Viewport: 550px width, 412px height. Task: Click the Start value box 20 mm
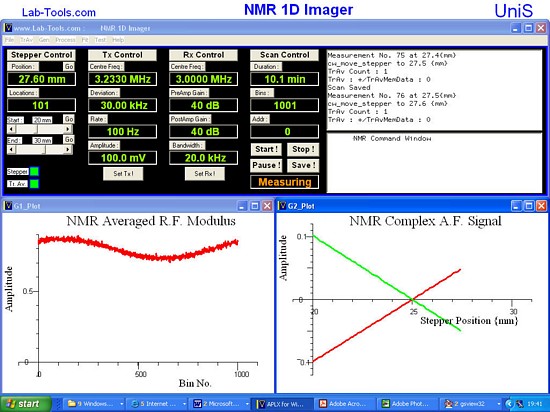point(42,120)
